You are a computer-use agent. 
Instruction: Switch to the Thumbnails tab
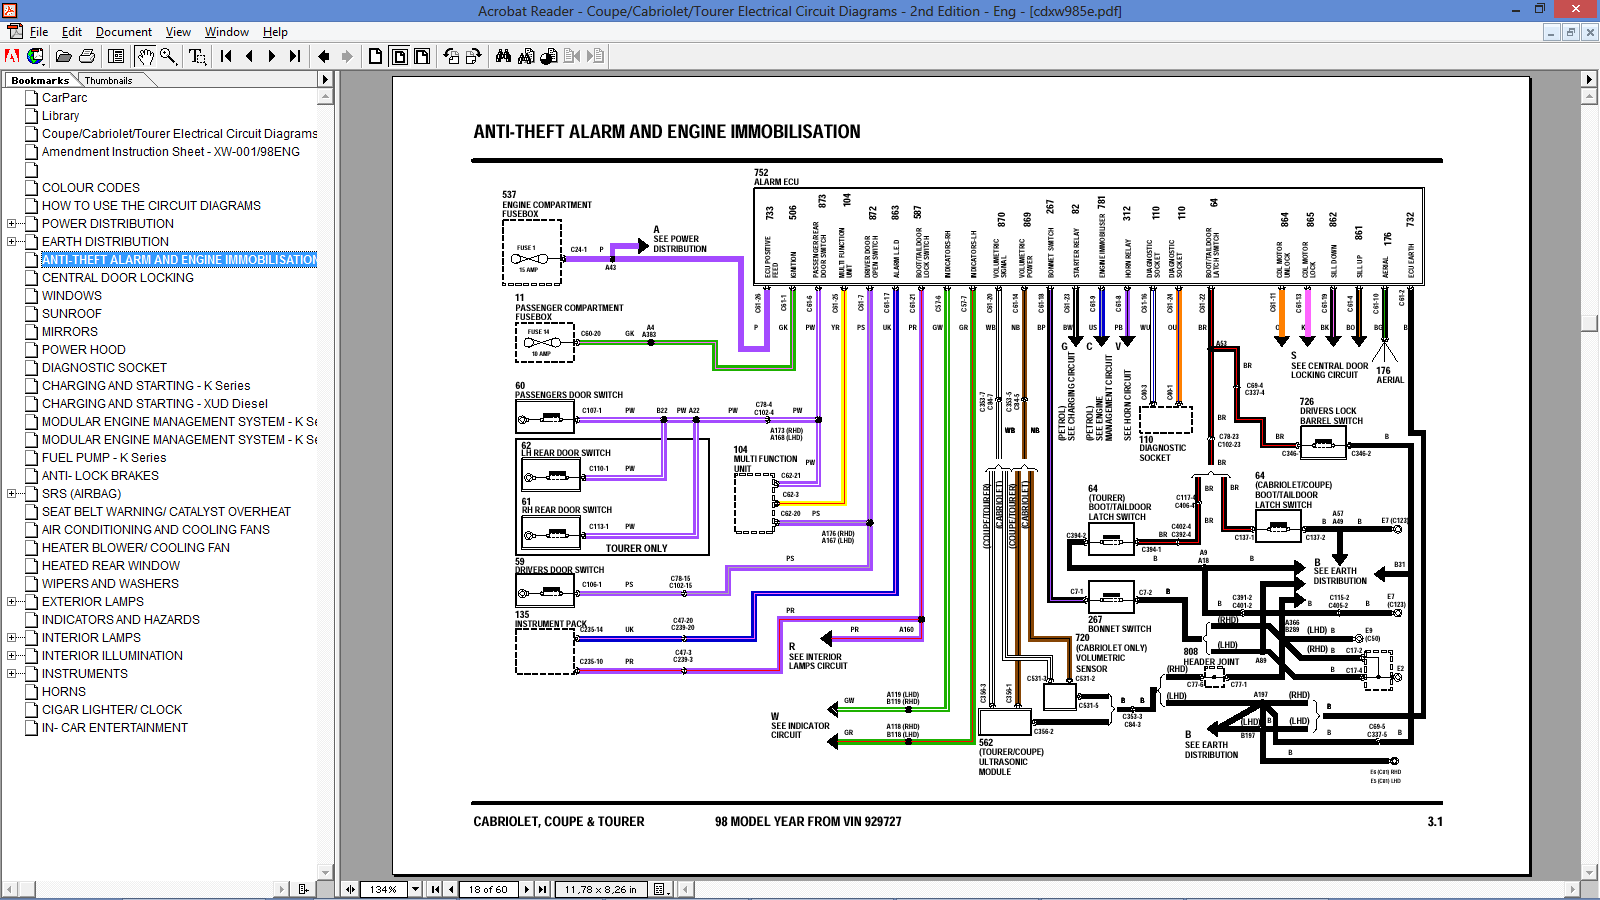(x=108, y=80)
